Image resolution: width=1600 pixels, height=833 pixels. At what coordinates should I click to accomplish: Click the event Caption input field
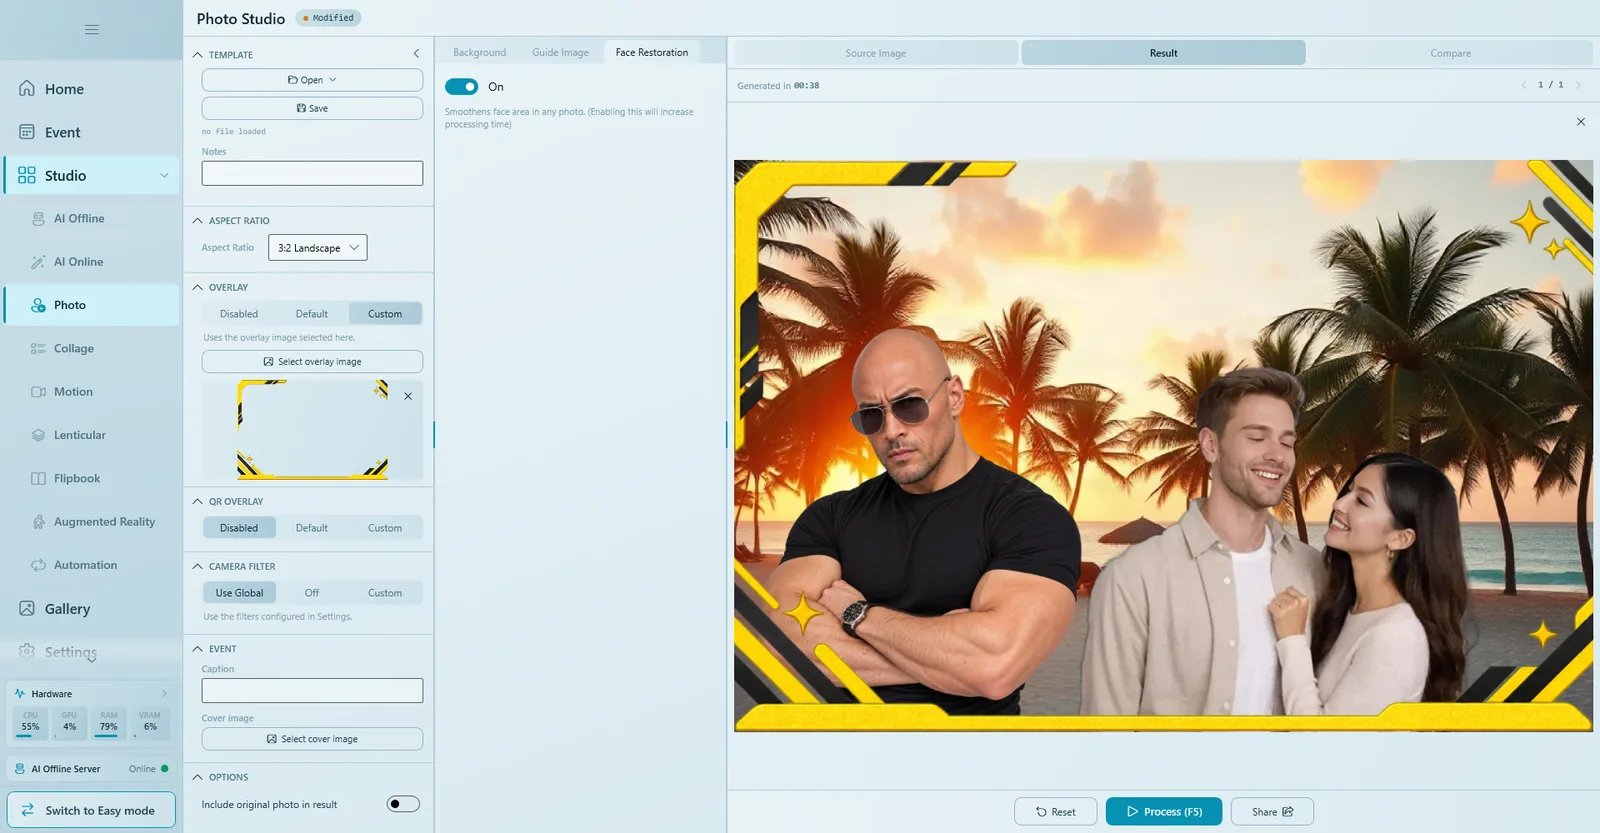click(312, 691)
